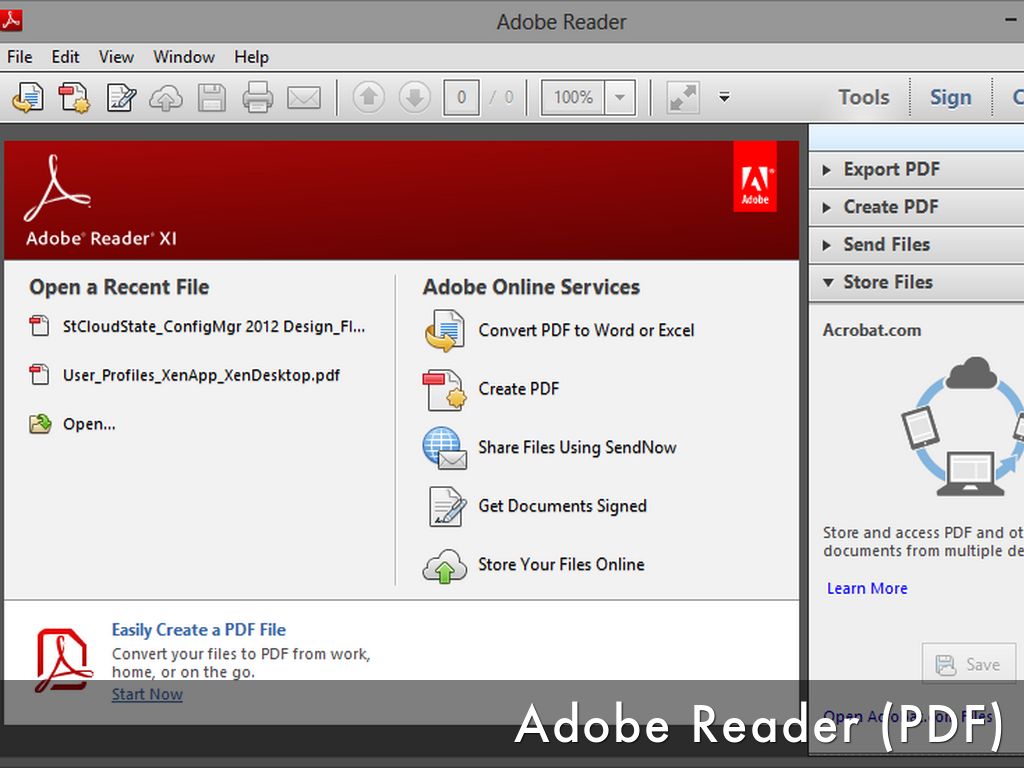
Task: Select Get Documents Signed
Action: [x=562, y=505]
